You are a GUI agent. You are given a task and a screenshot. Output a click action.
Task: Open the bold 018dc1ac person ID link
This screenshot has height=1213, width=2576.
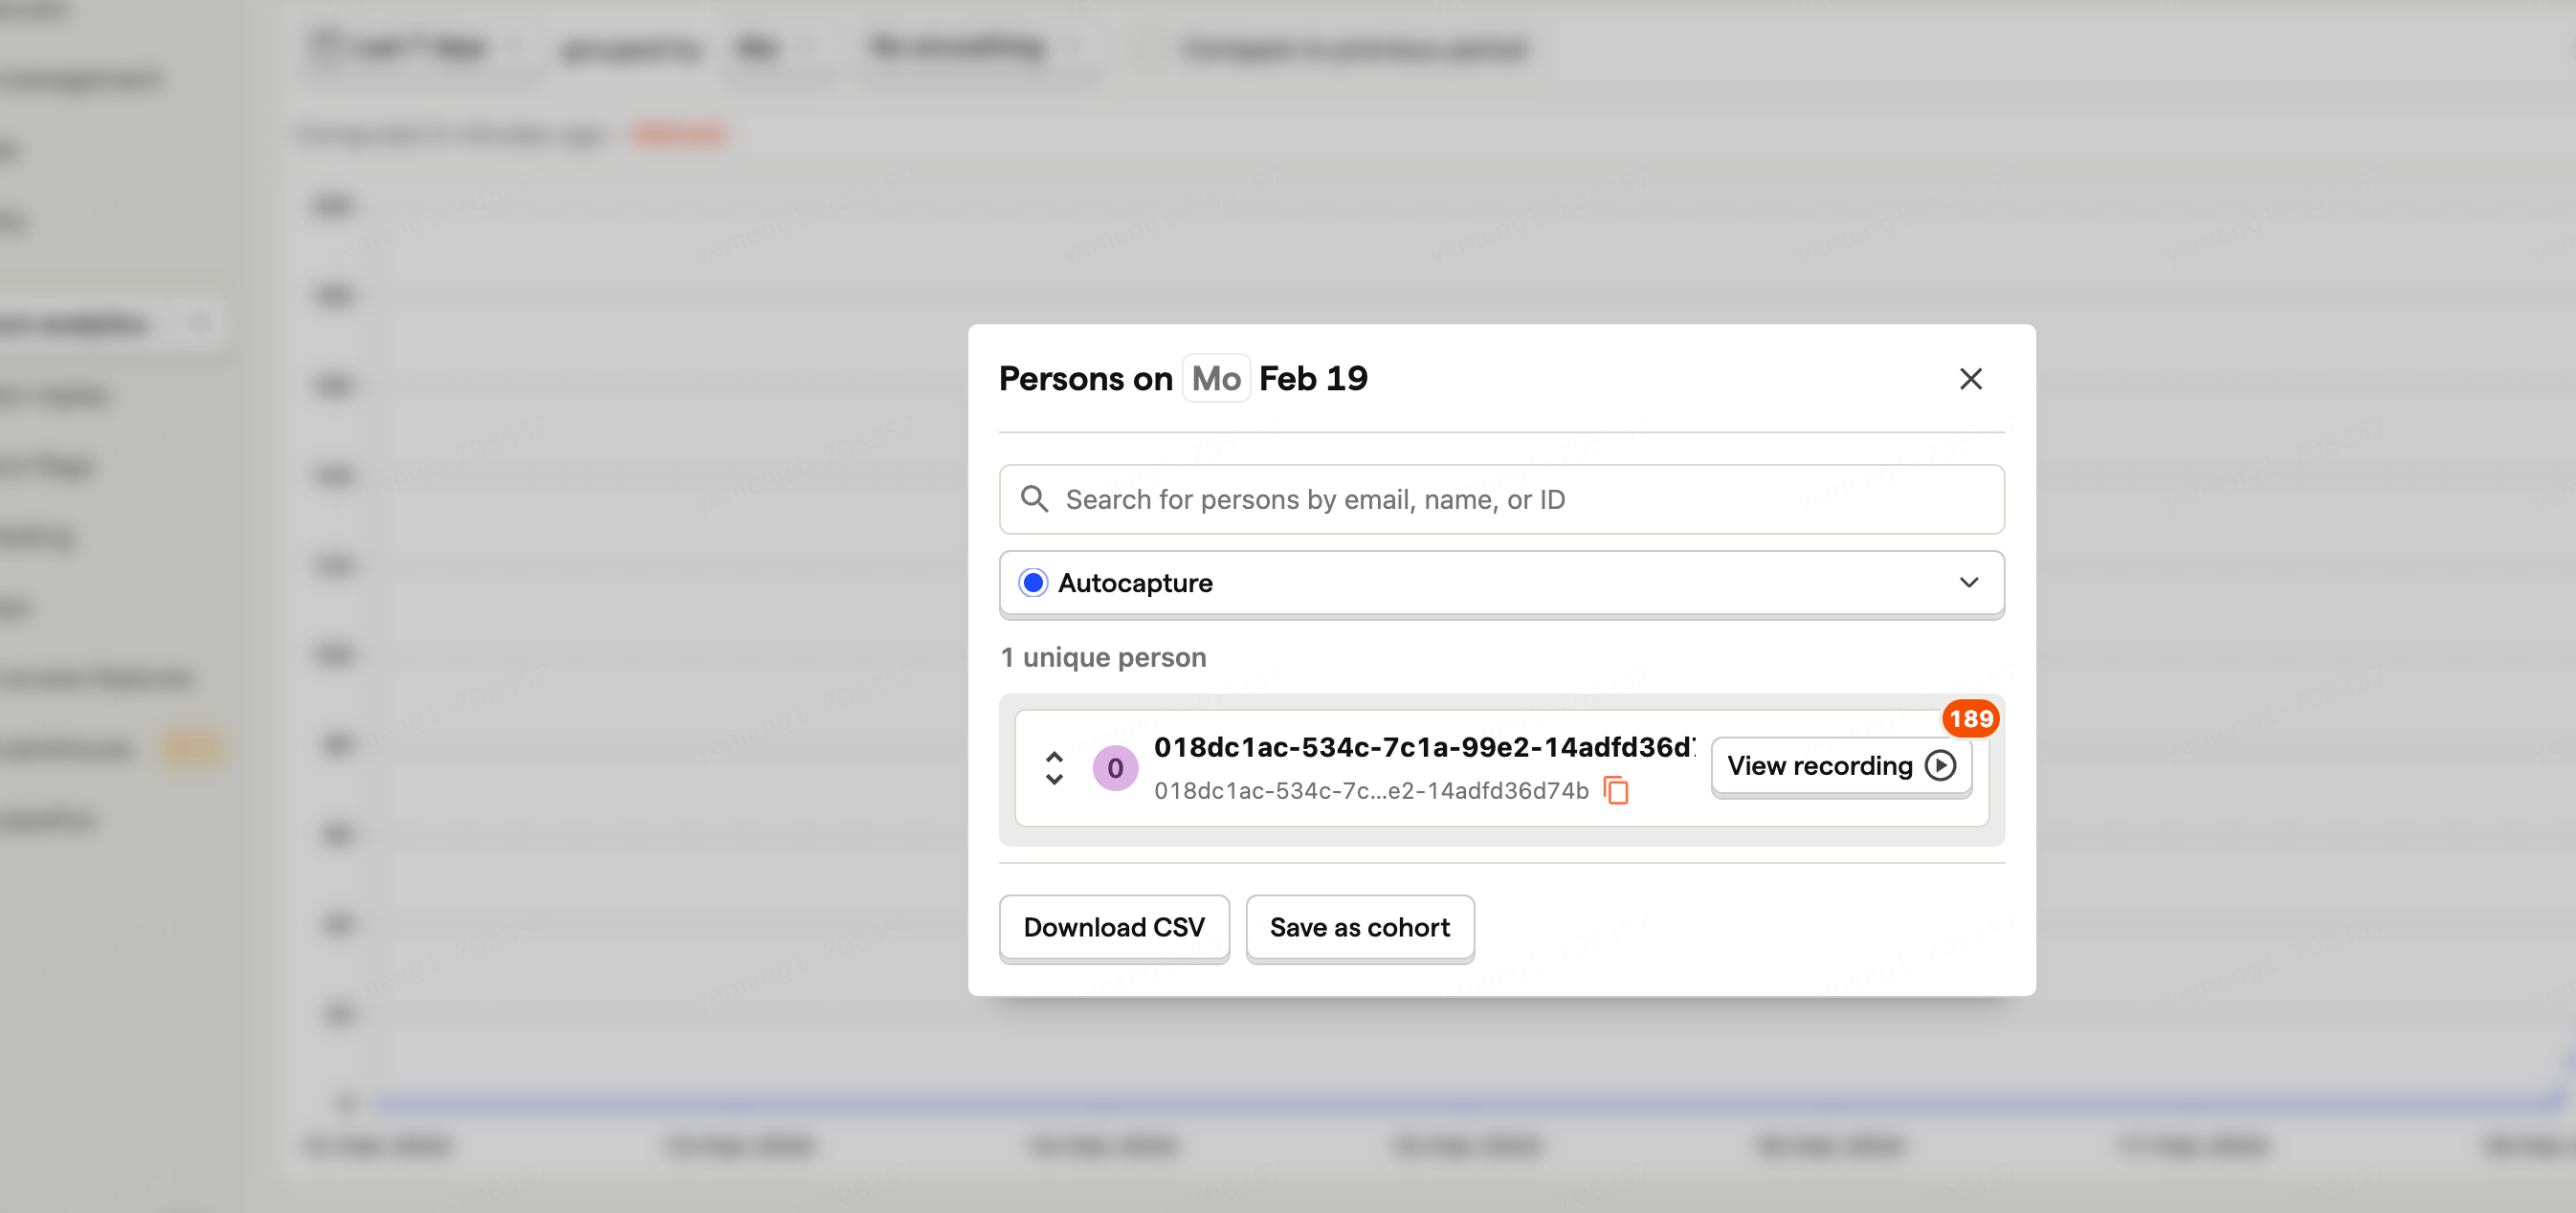1422,747
